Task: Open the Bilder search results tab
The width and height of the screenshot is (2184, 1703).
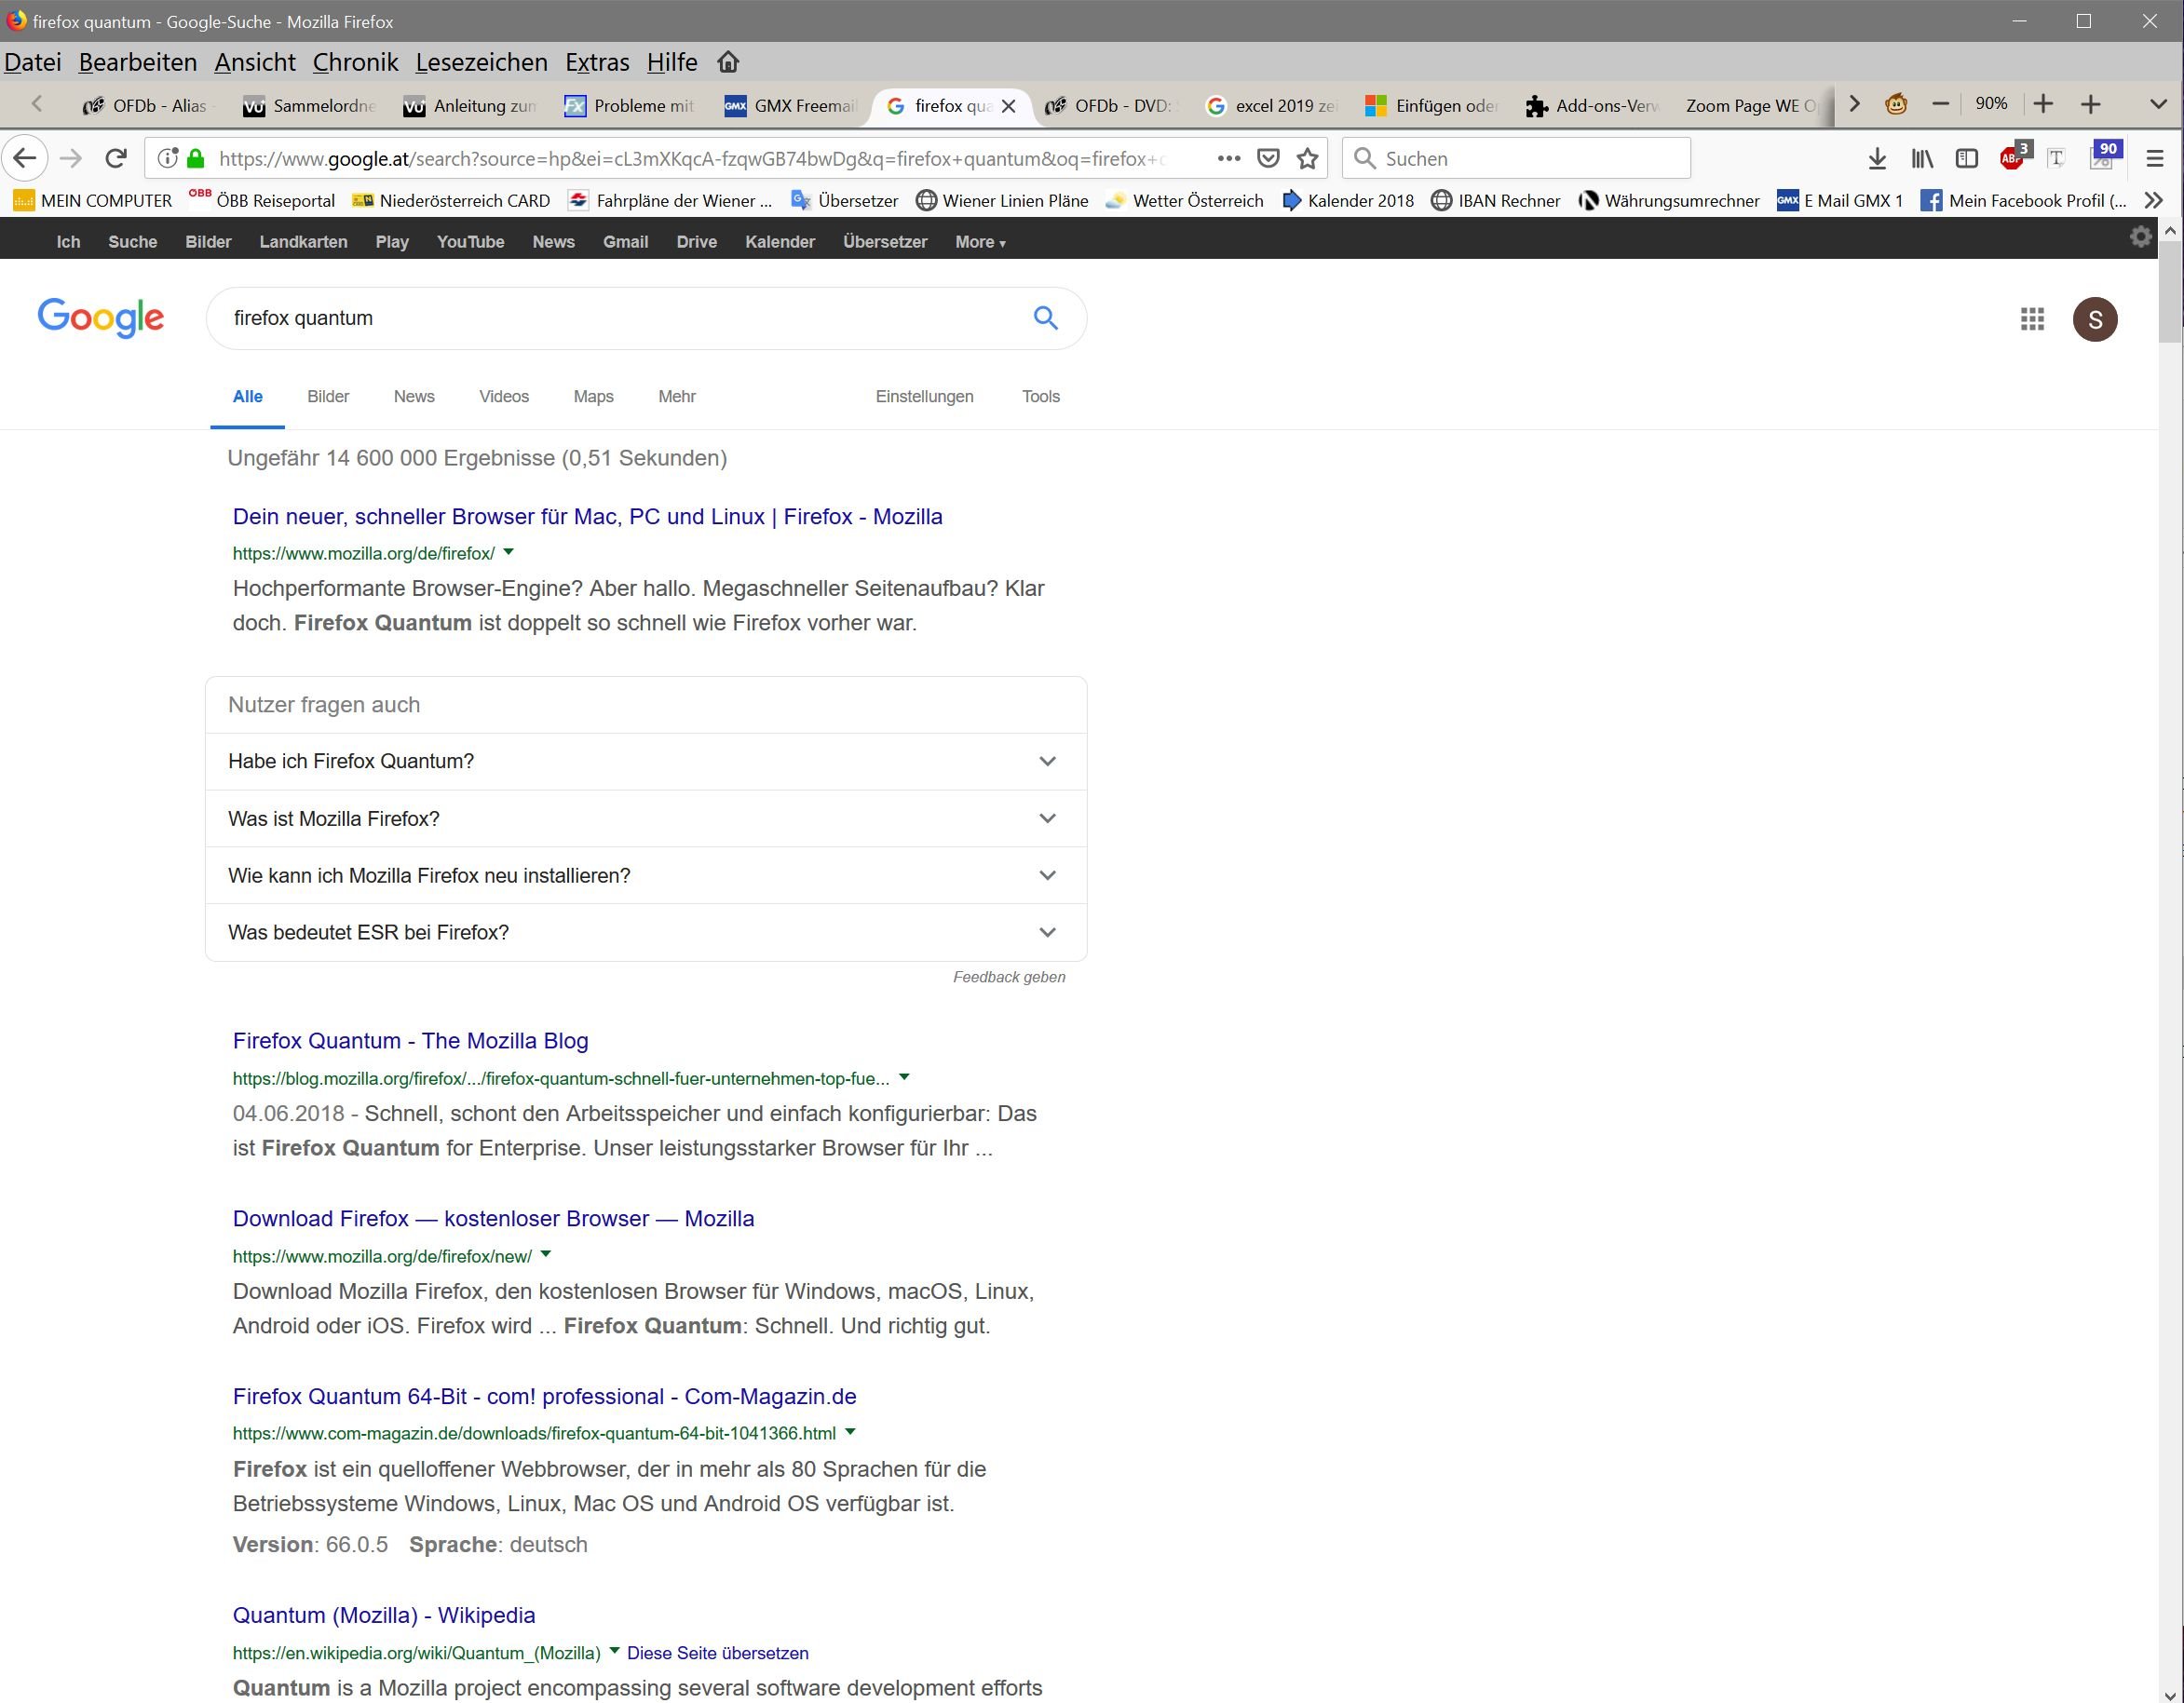Action: coord(328,396)
